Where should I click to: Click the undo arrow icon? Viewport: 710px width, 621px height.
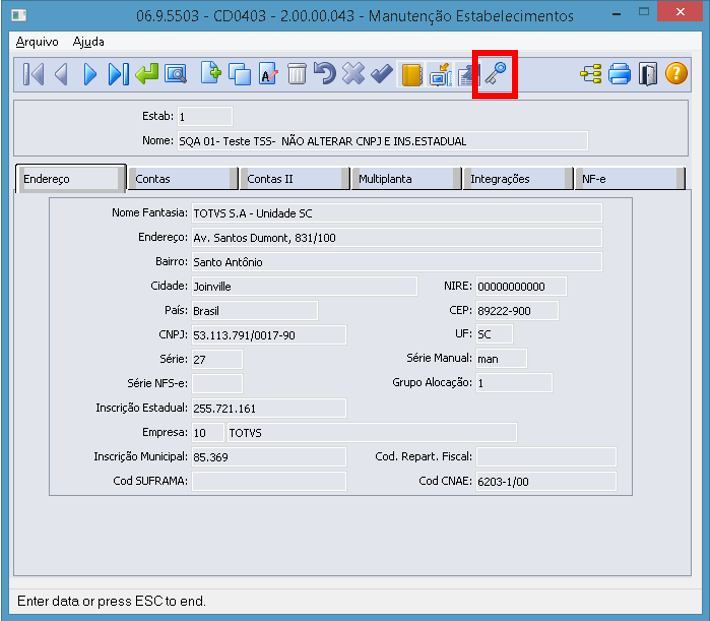pyautogui.click(x=325, y=74)
